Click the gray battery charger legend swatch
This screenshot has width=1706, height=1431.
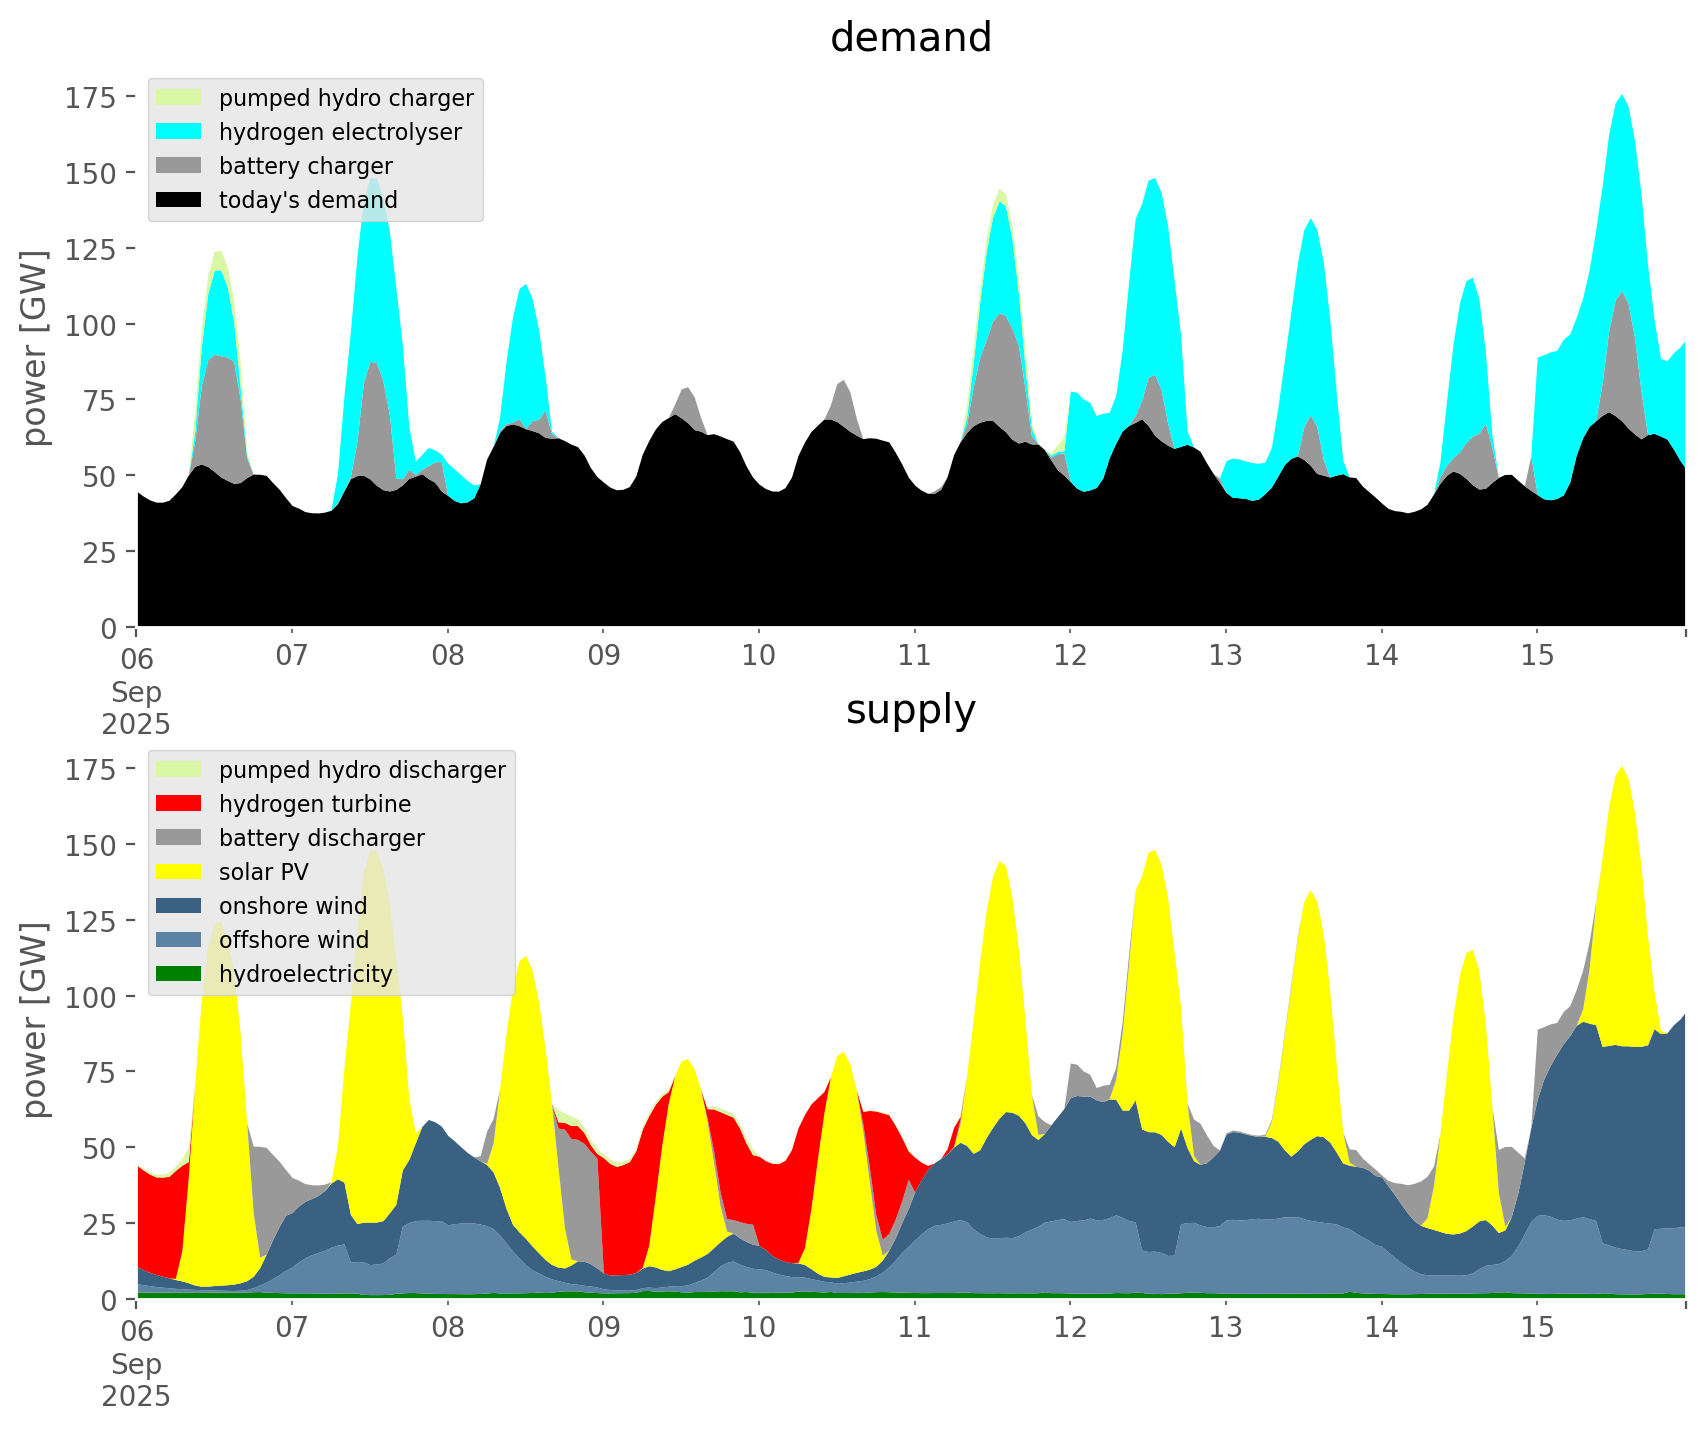click(179, 166)
